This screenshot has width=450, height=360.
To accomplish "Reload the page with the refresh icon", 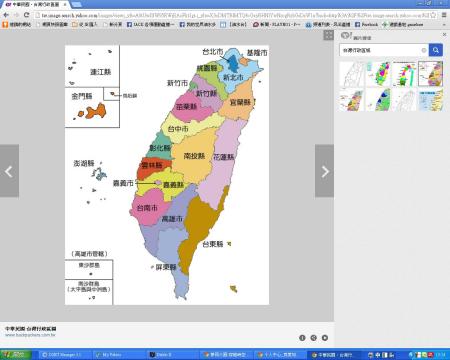I will pyautogui.click(x=26, y=15).
